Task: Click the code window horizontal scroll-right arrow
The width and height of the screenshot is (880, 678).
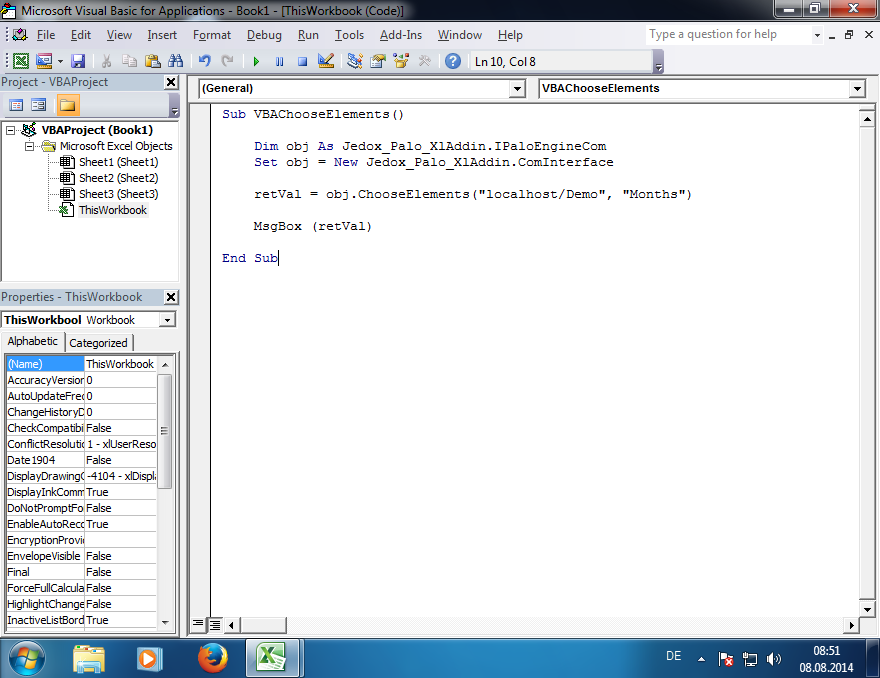Action: 851,625
